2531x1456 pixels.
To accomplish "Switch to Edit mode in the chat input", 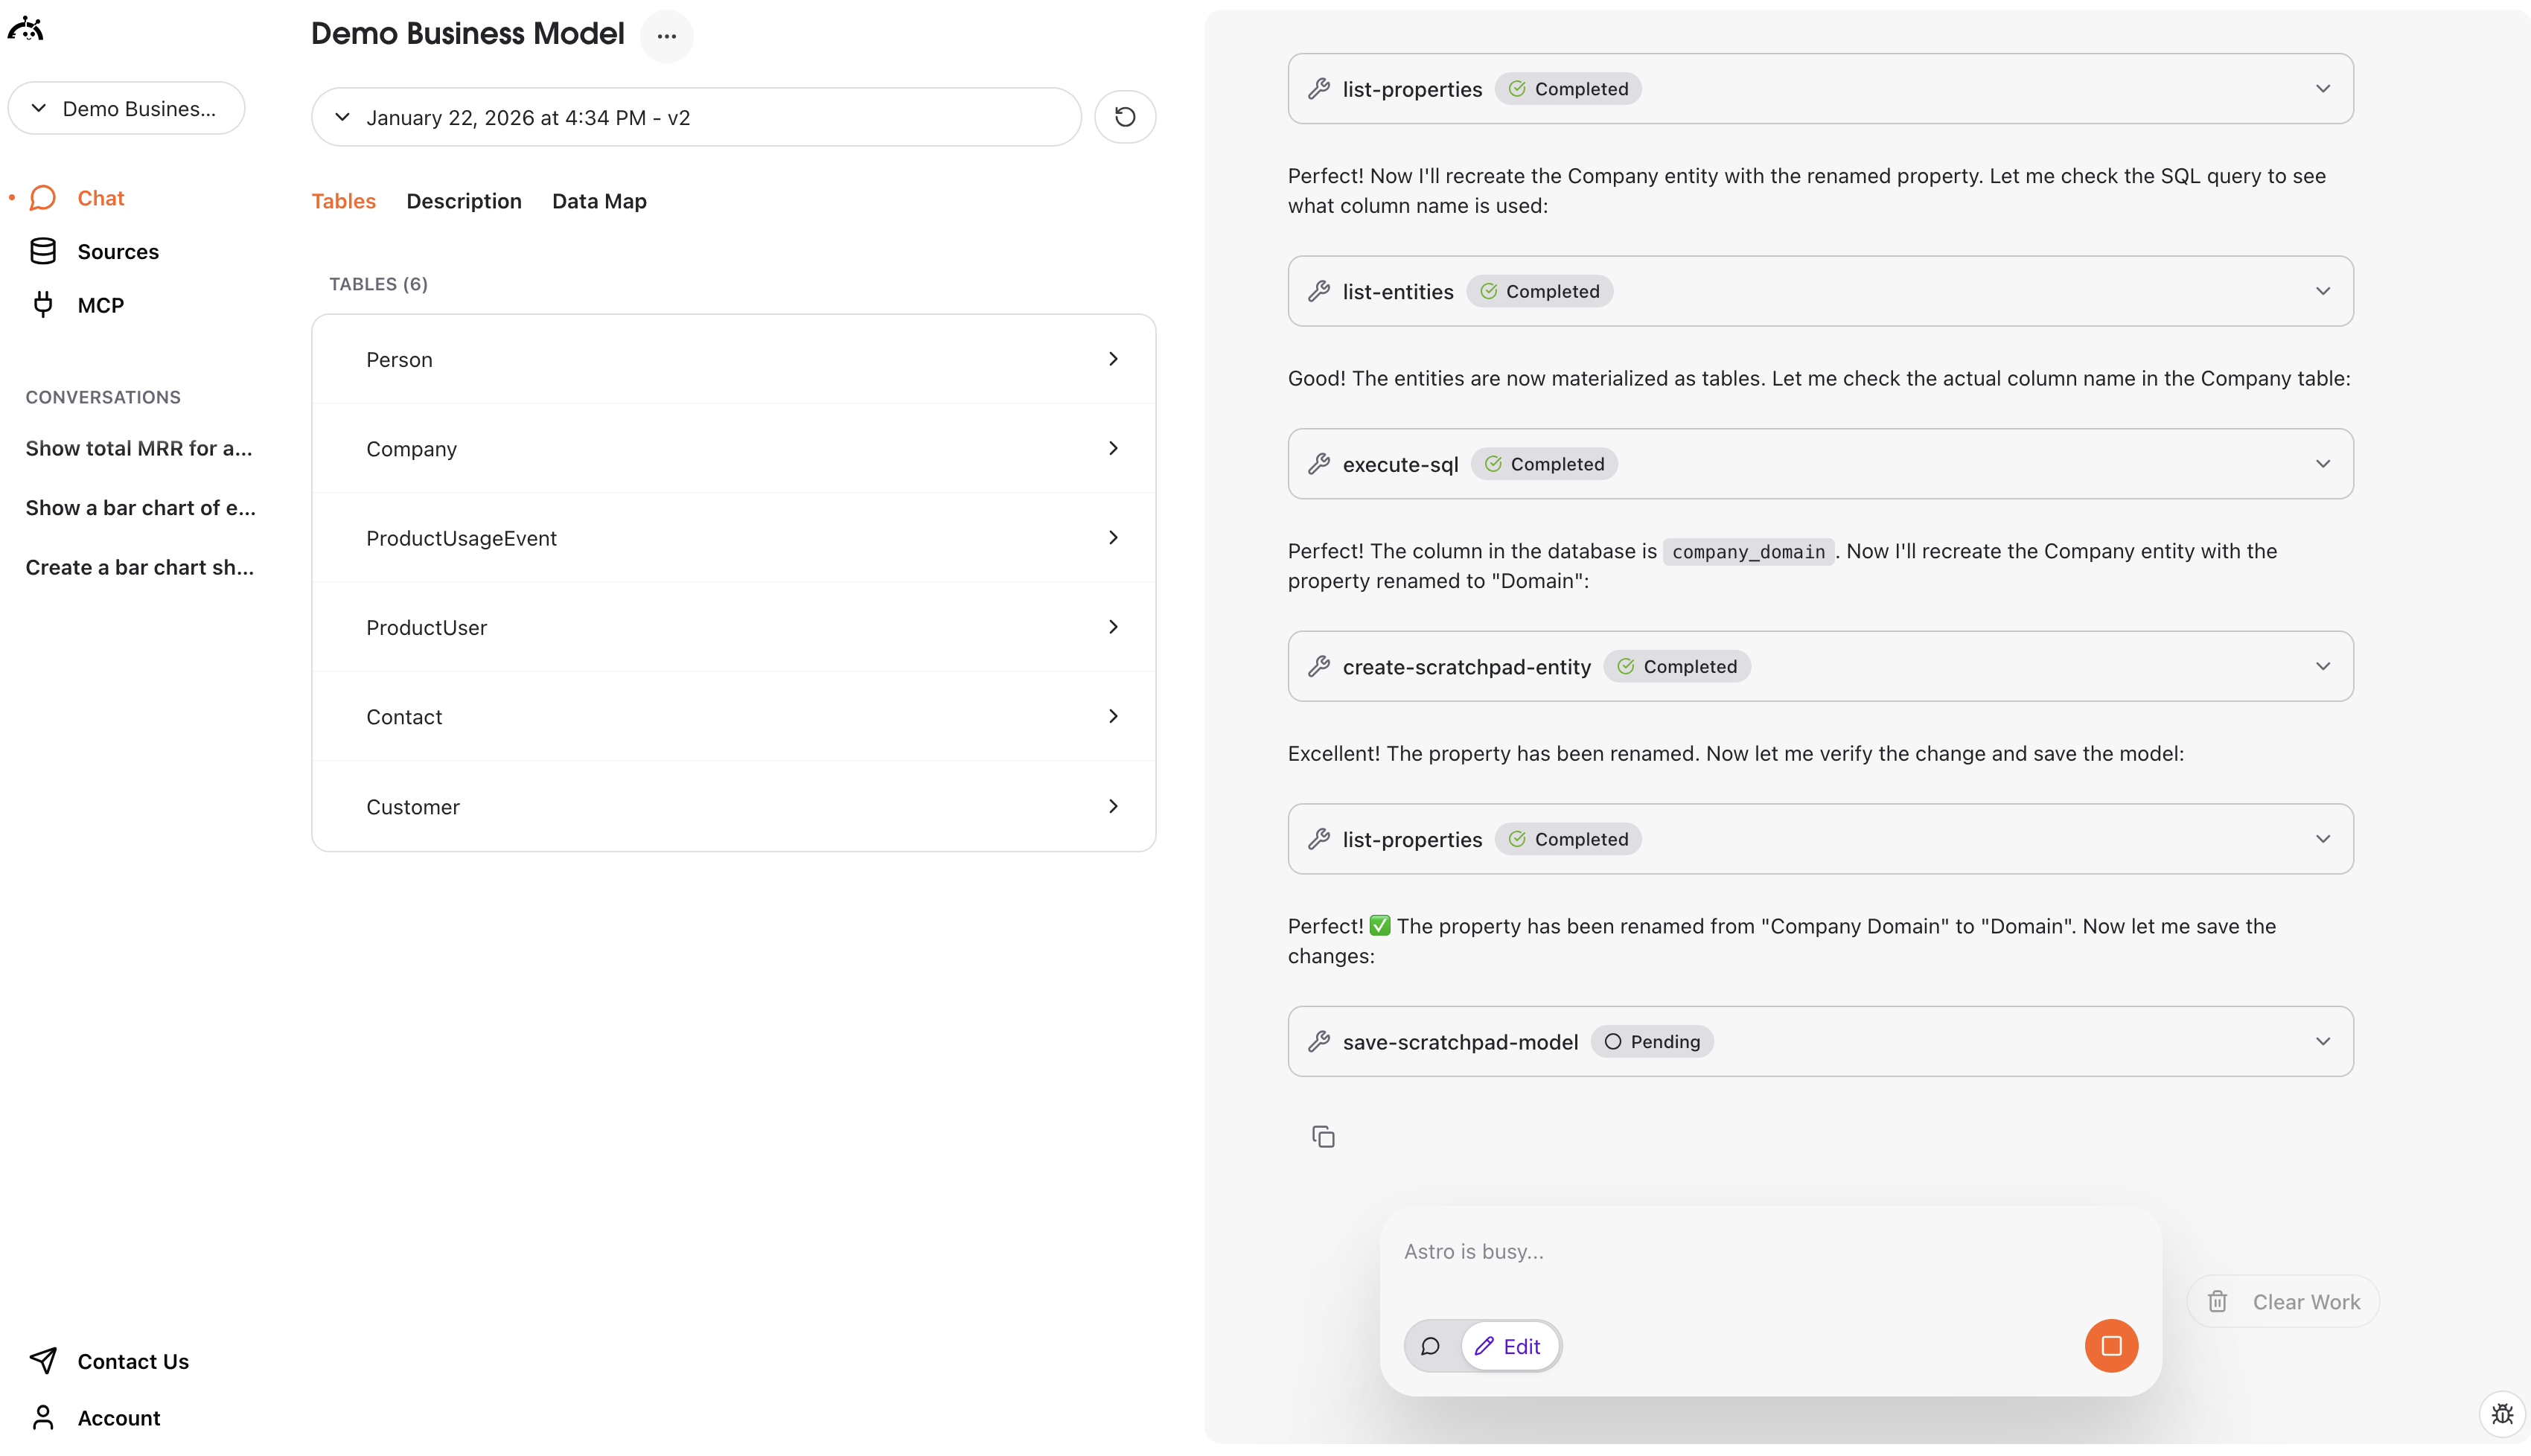I will click(x=1510, y=1345).
